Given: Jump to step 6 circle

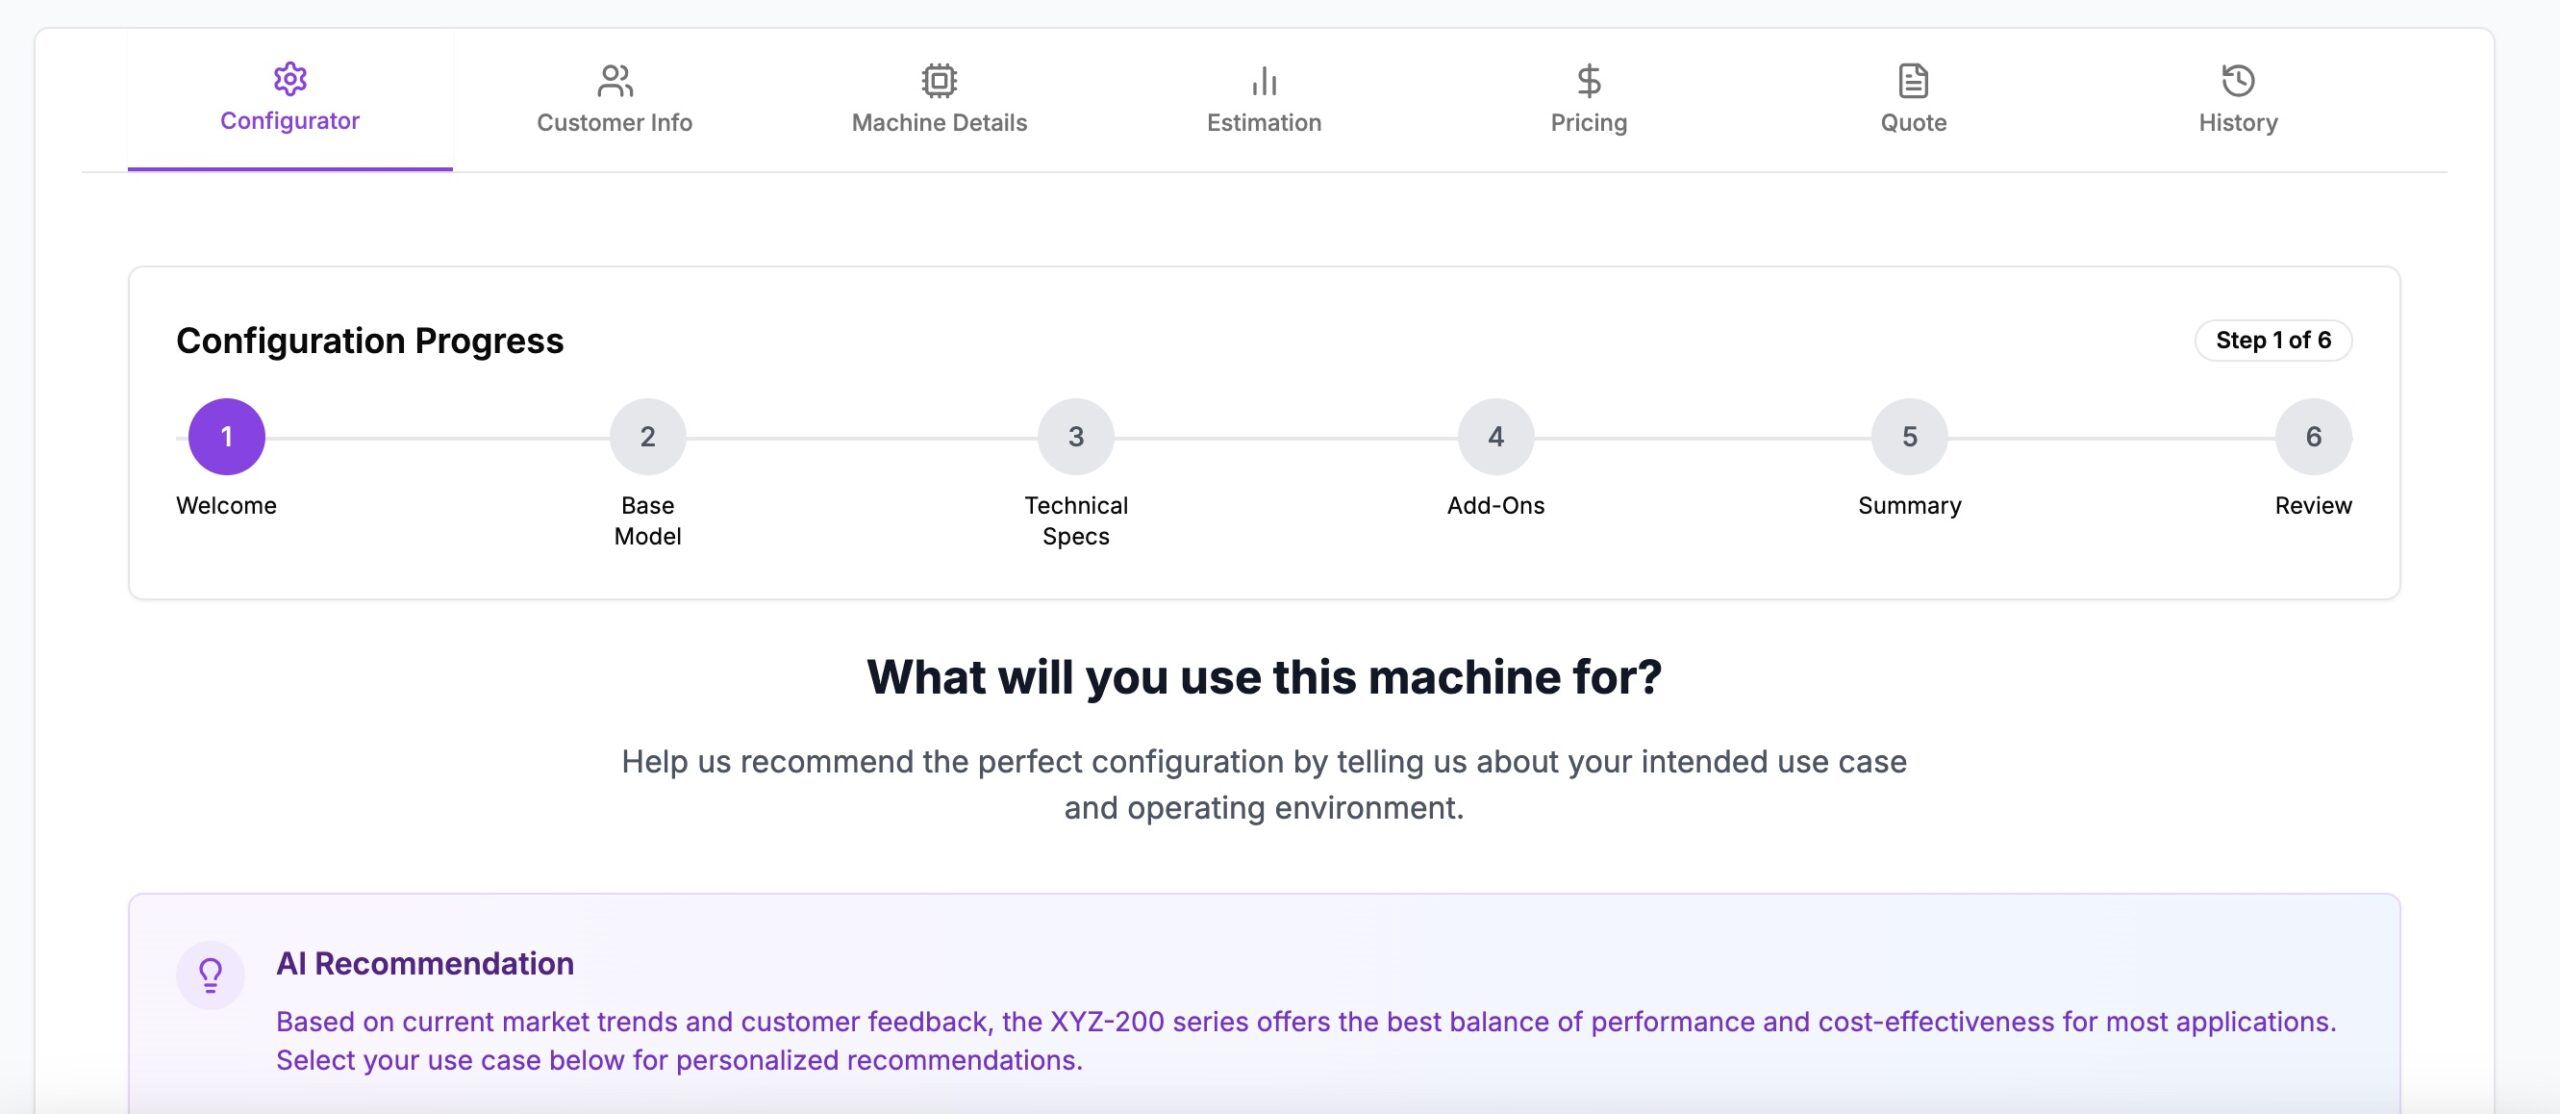Looking at the screenshot, I should pos(2313,437).
